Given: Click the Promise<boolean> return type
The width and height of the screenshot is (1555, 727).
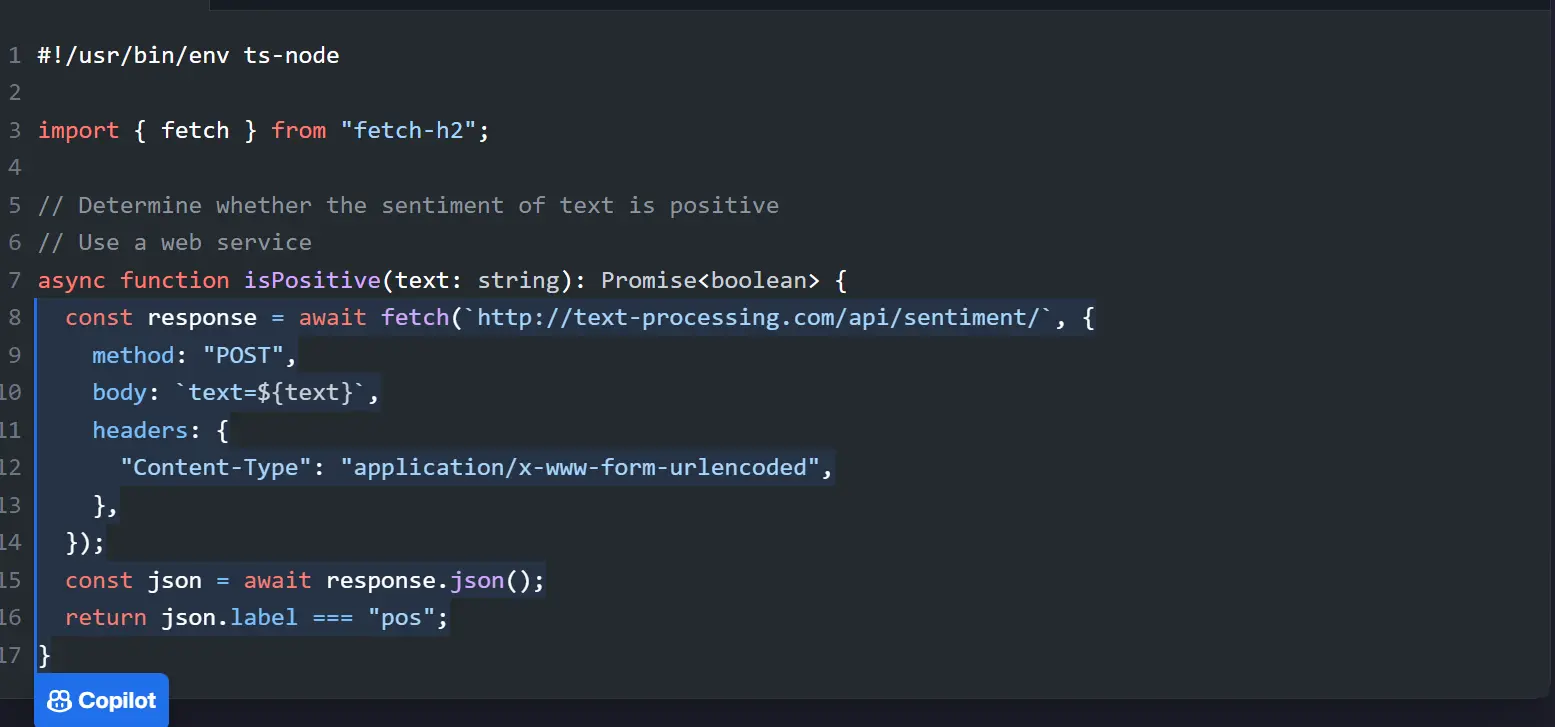Looking at the screenshot, I should (x=710, y=280).
